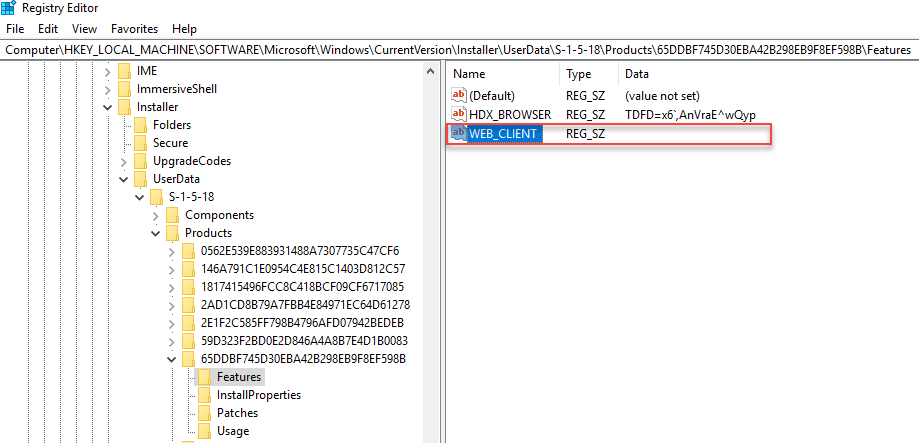Expand the 146A791C1E0954C4E815C1403D812C57 key
This screenshot has height=443, width=919.
[171, 270]
